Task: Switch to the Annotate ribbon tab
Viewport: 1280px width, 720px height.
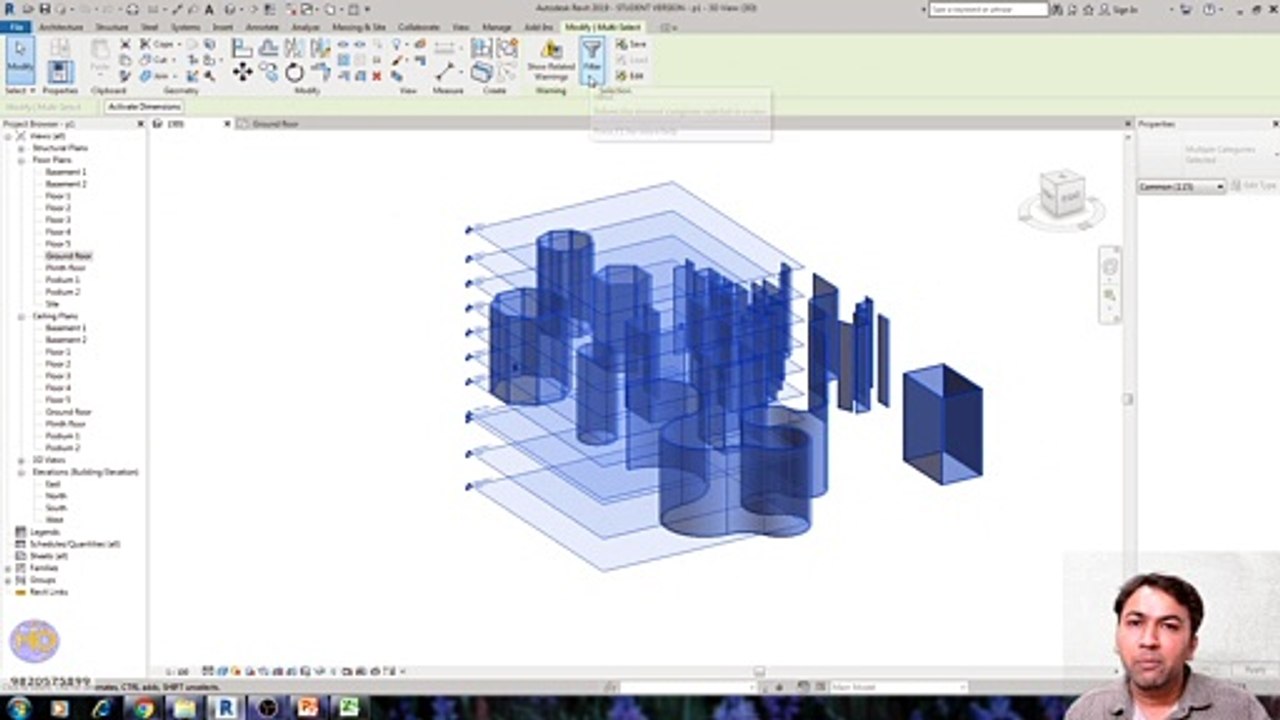Action: (262, 27)
